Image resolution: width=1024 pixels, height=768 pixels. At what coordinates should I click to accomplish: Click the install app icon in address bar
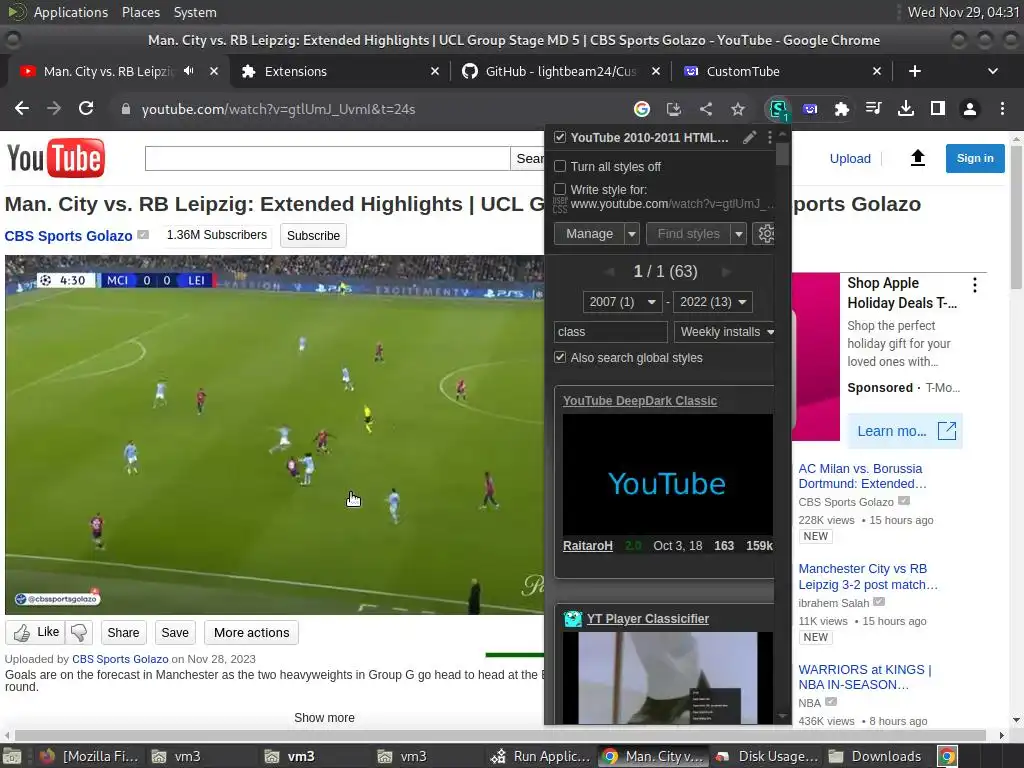click(674, 109)
